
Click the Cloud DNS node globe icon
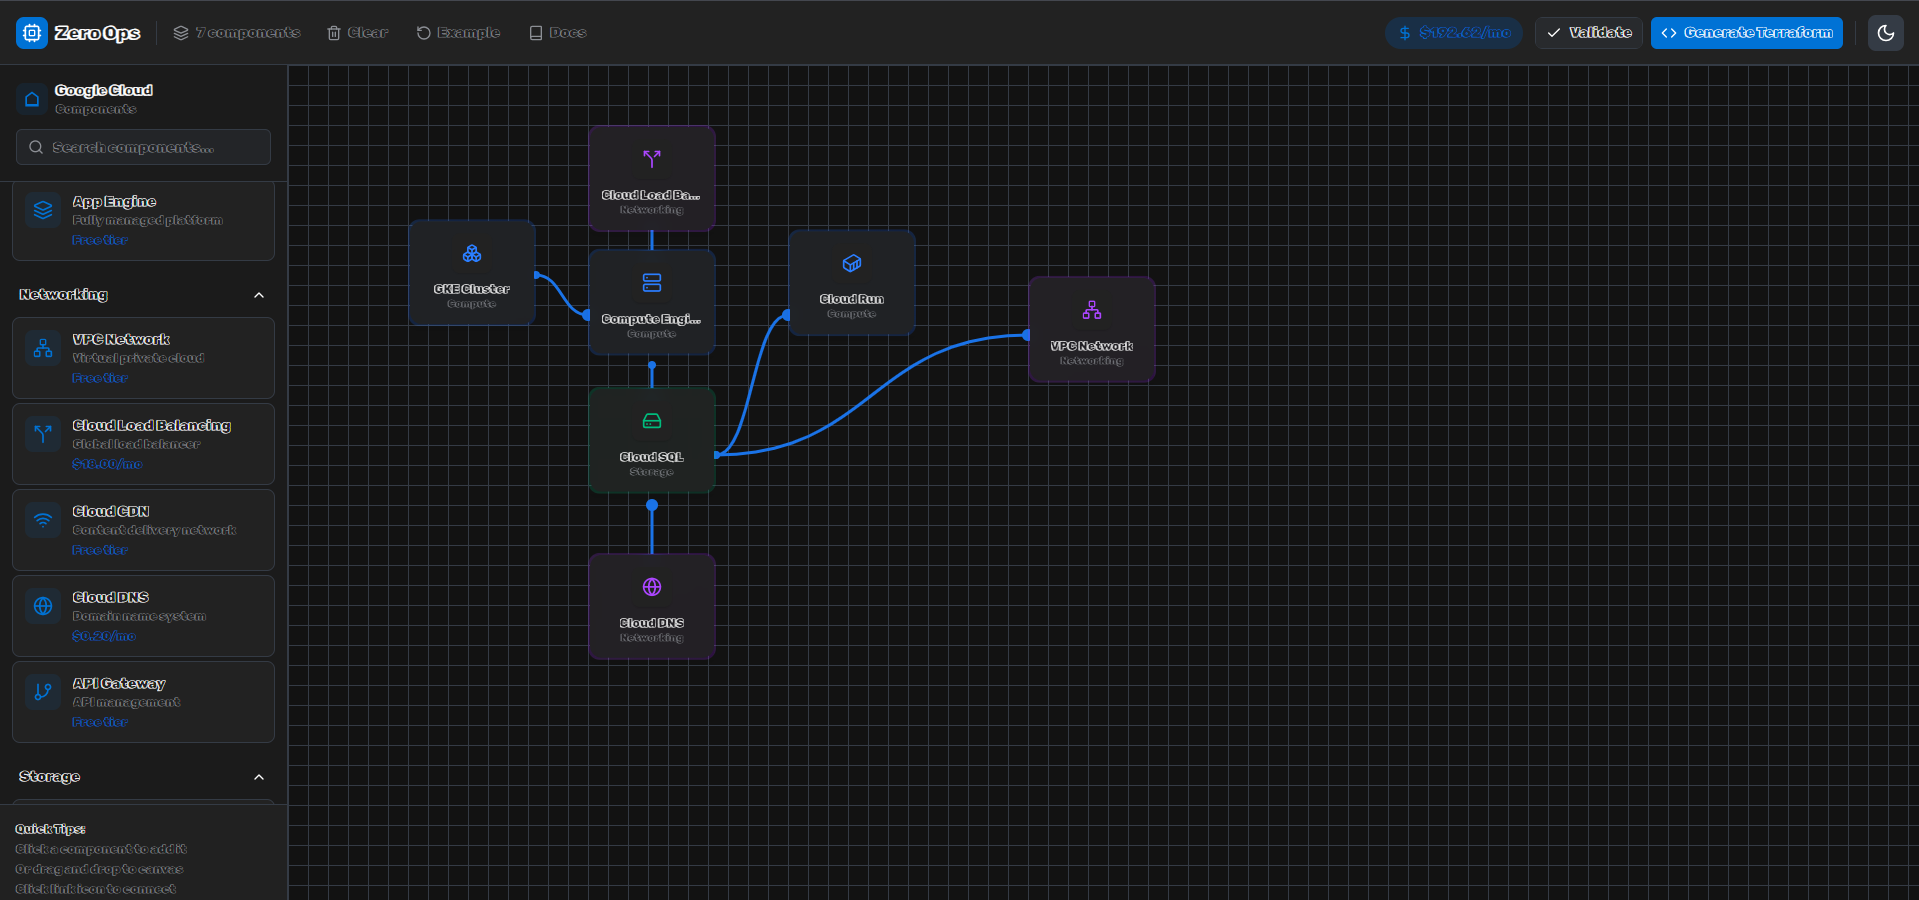[652, 587]
